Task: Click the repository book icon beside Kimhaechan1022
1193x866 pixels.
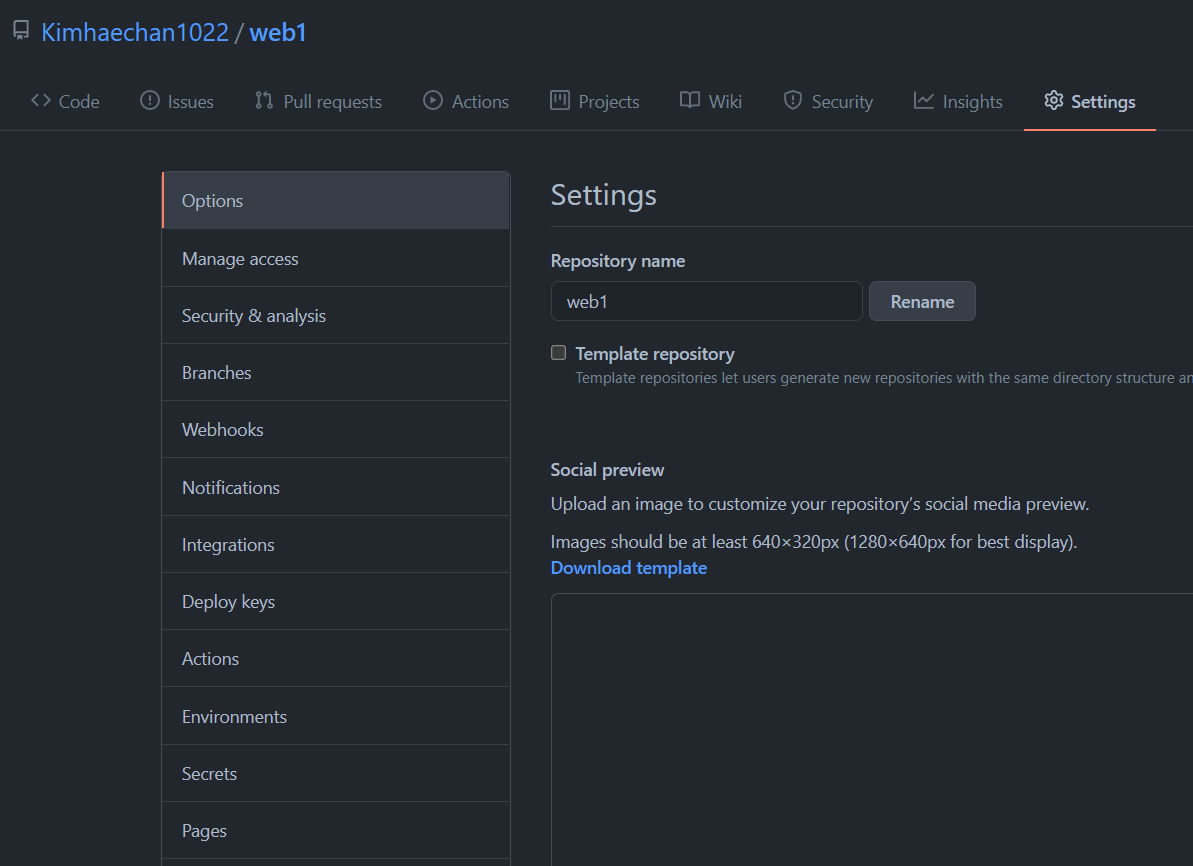Action: pyautogui.click(x=21, y=30)
